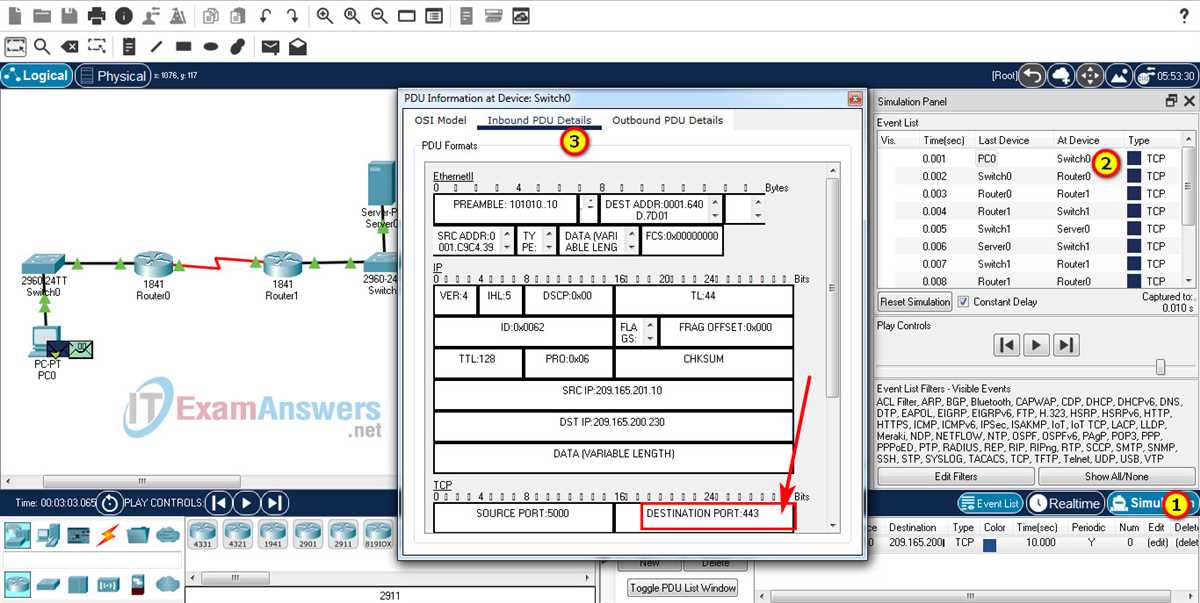1200x603 pixels.
Task: Switch to Logical workspace view
Action: tap(36, 76)
